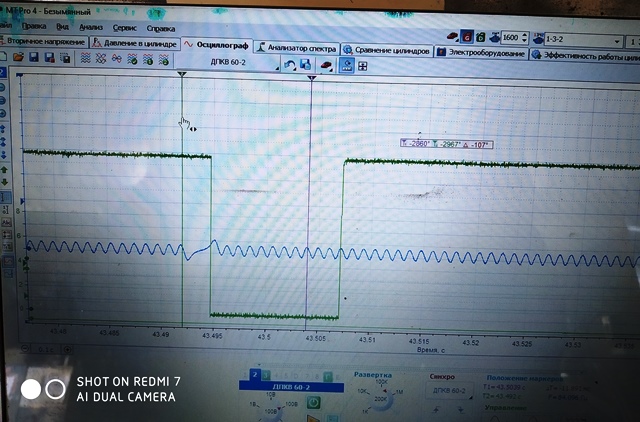Screen dimensions: 640x422
Task: Switch to Вторичное напряжение tab
Action: [43, 42]
